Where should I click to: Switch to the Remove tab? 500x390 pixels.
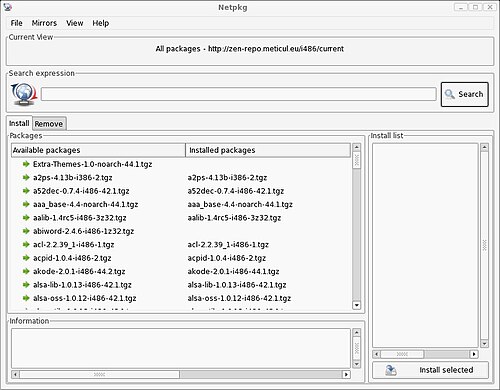point(49,124)
